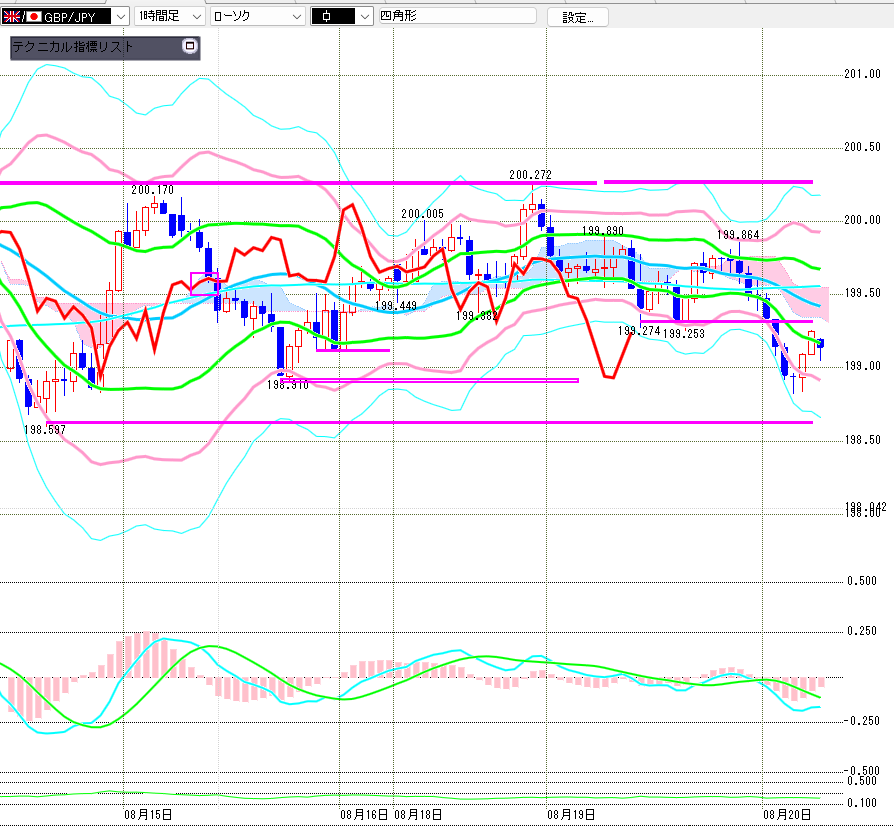Click the 199.253 price label

(x=684, y=334)
